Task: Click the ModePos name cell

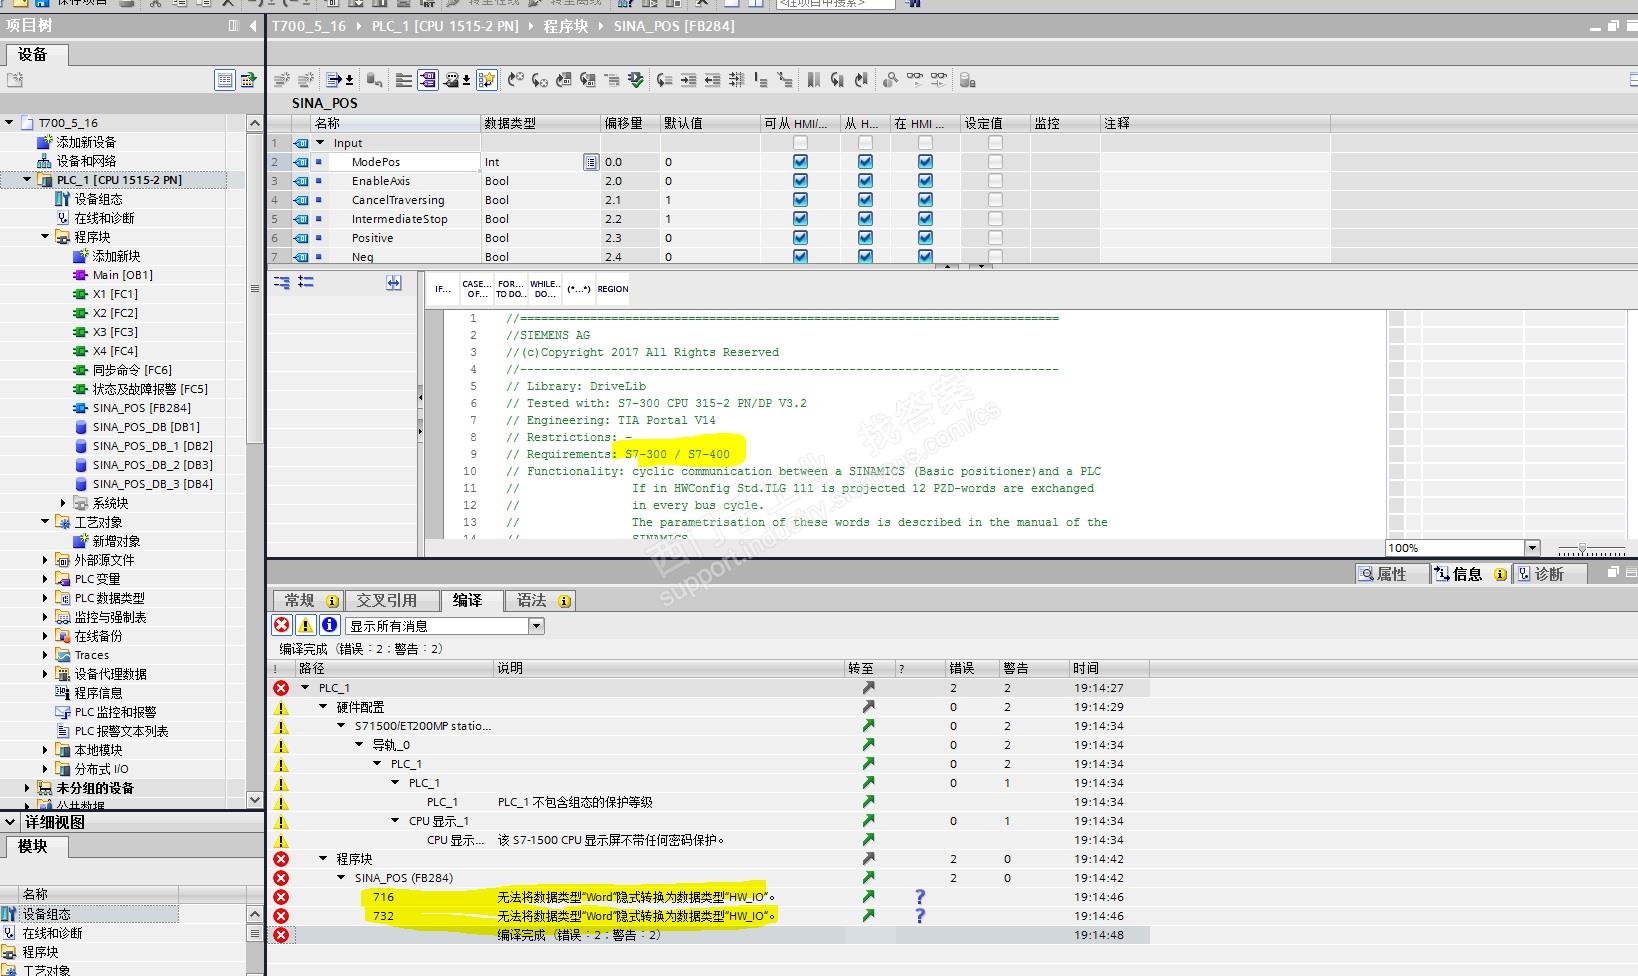Action: tap(376, 162)
